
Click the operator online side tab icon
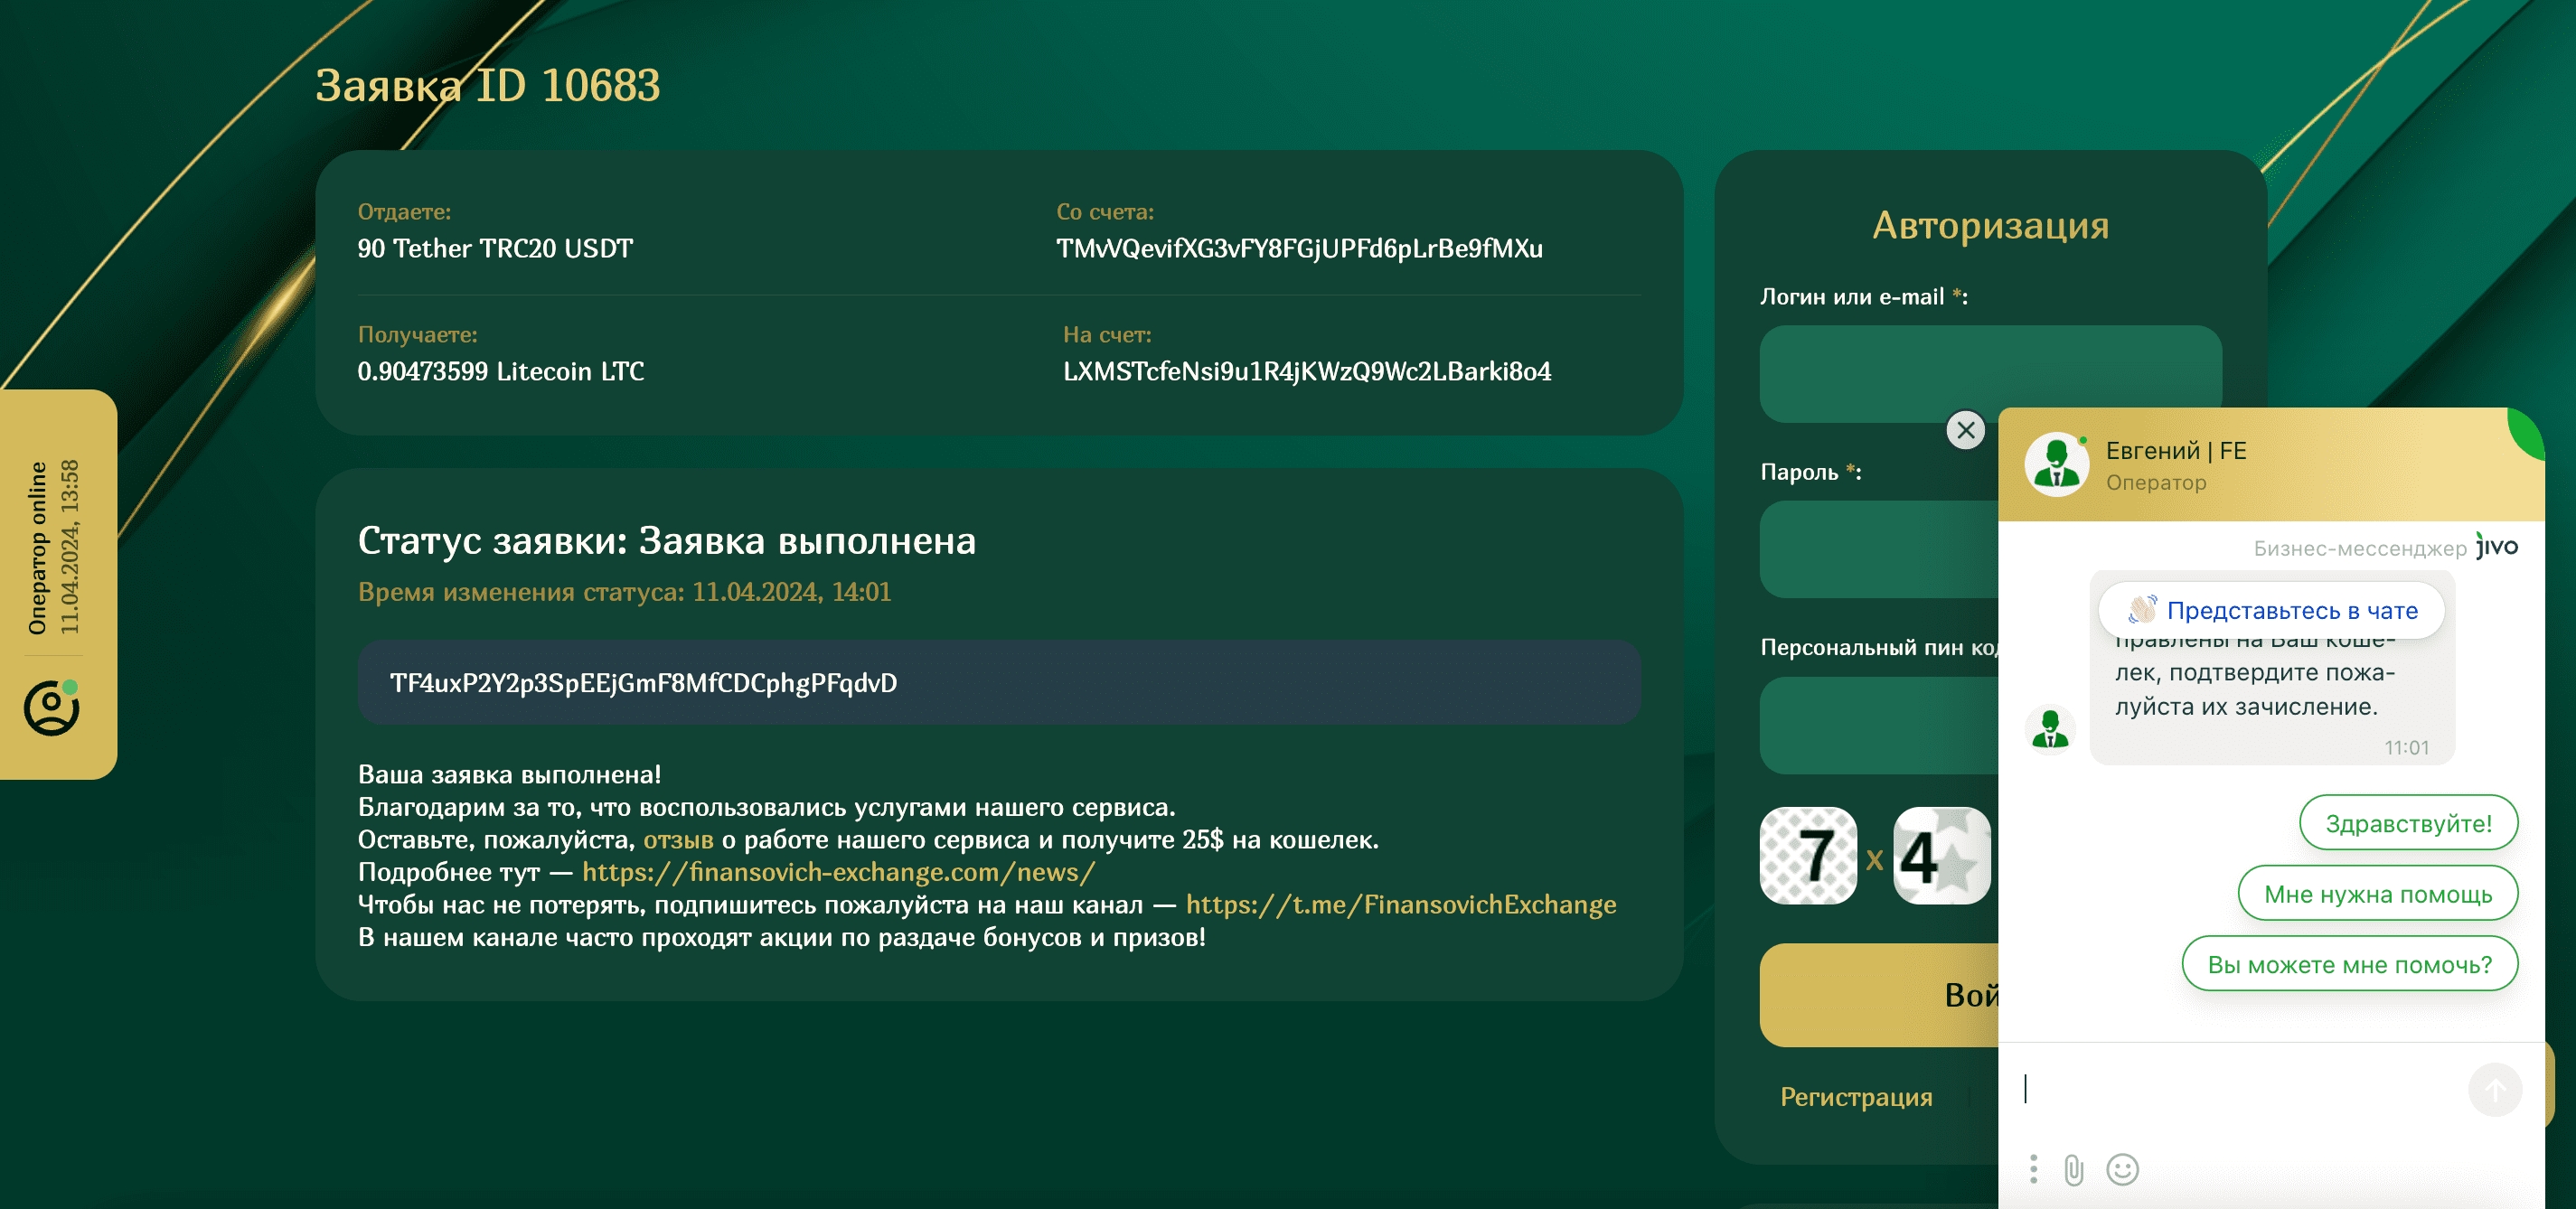(x=52, y=707)
